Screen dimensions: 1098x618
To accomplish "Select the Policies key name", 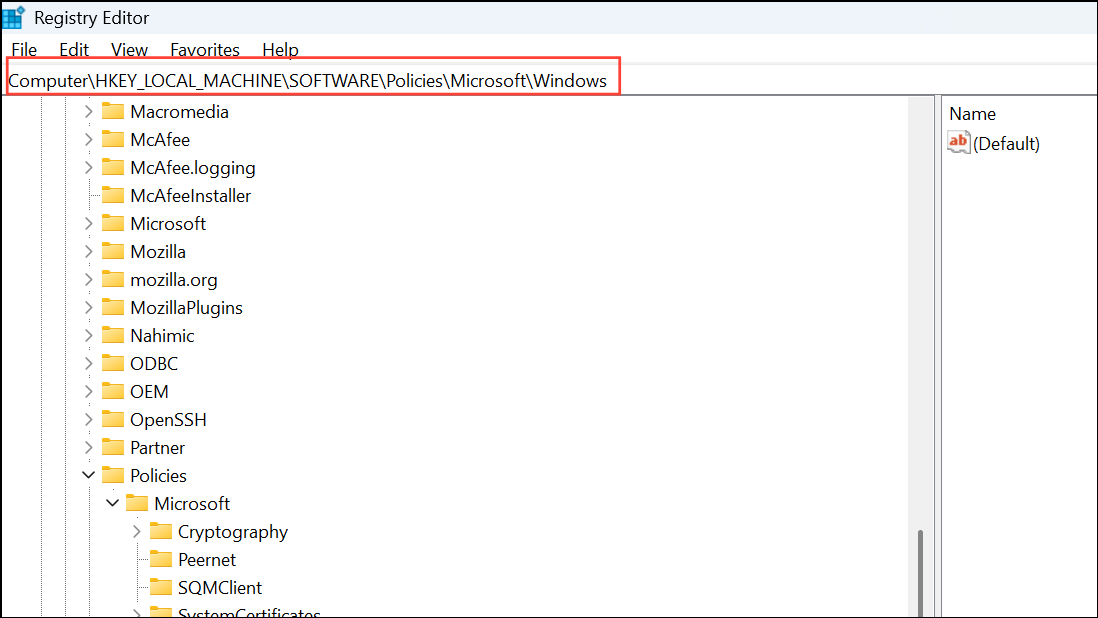I will point(158,476).
